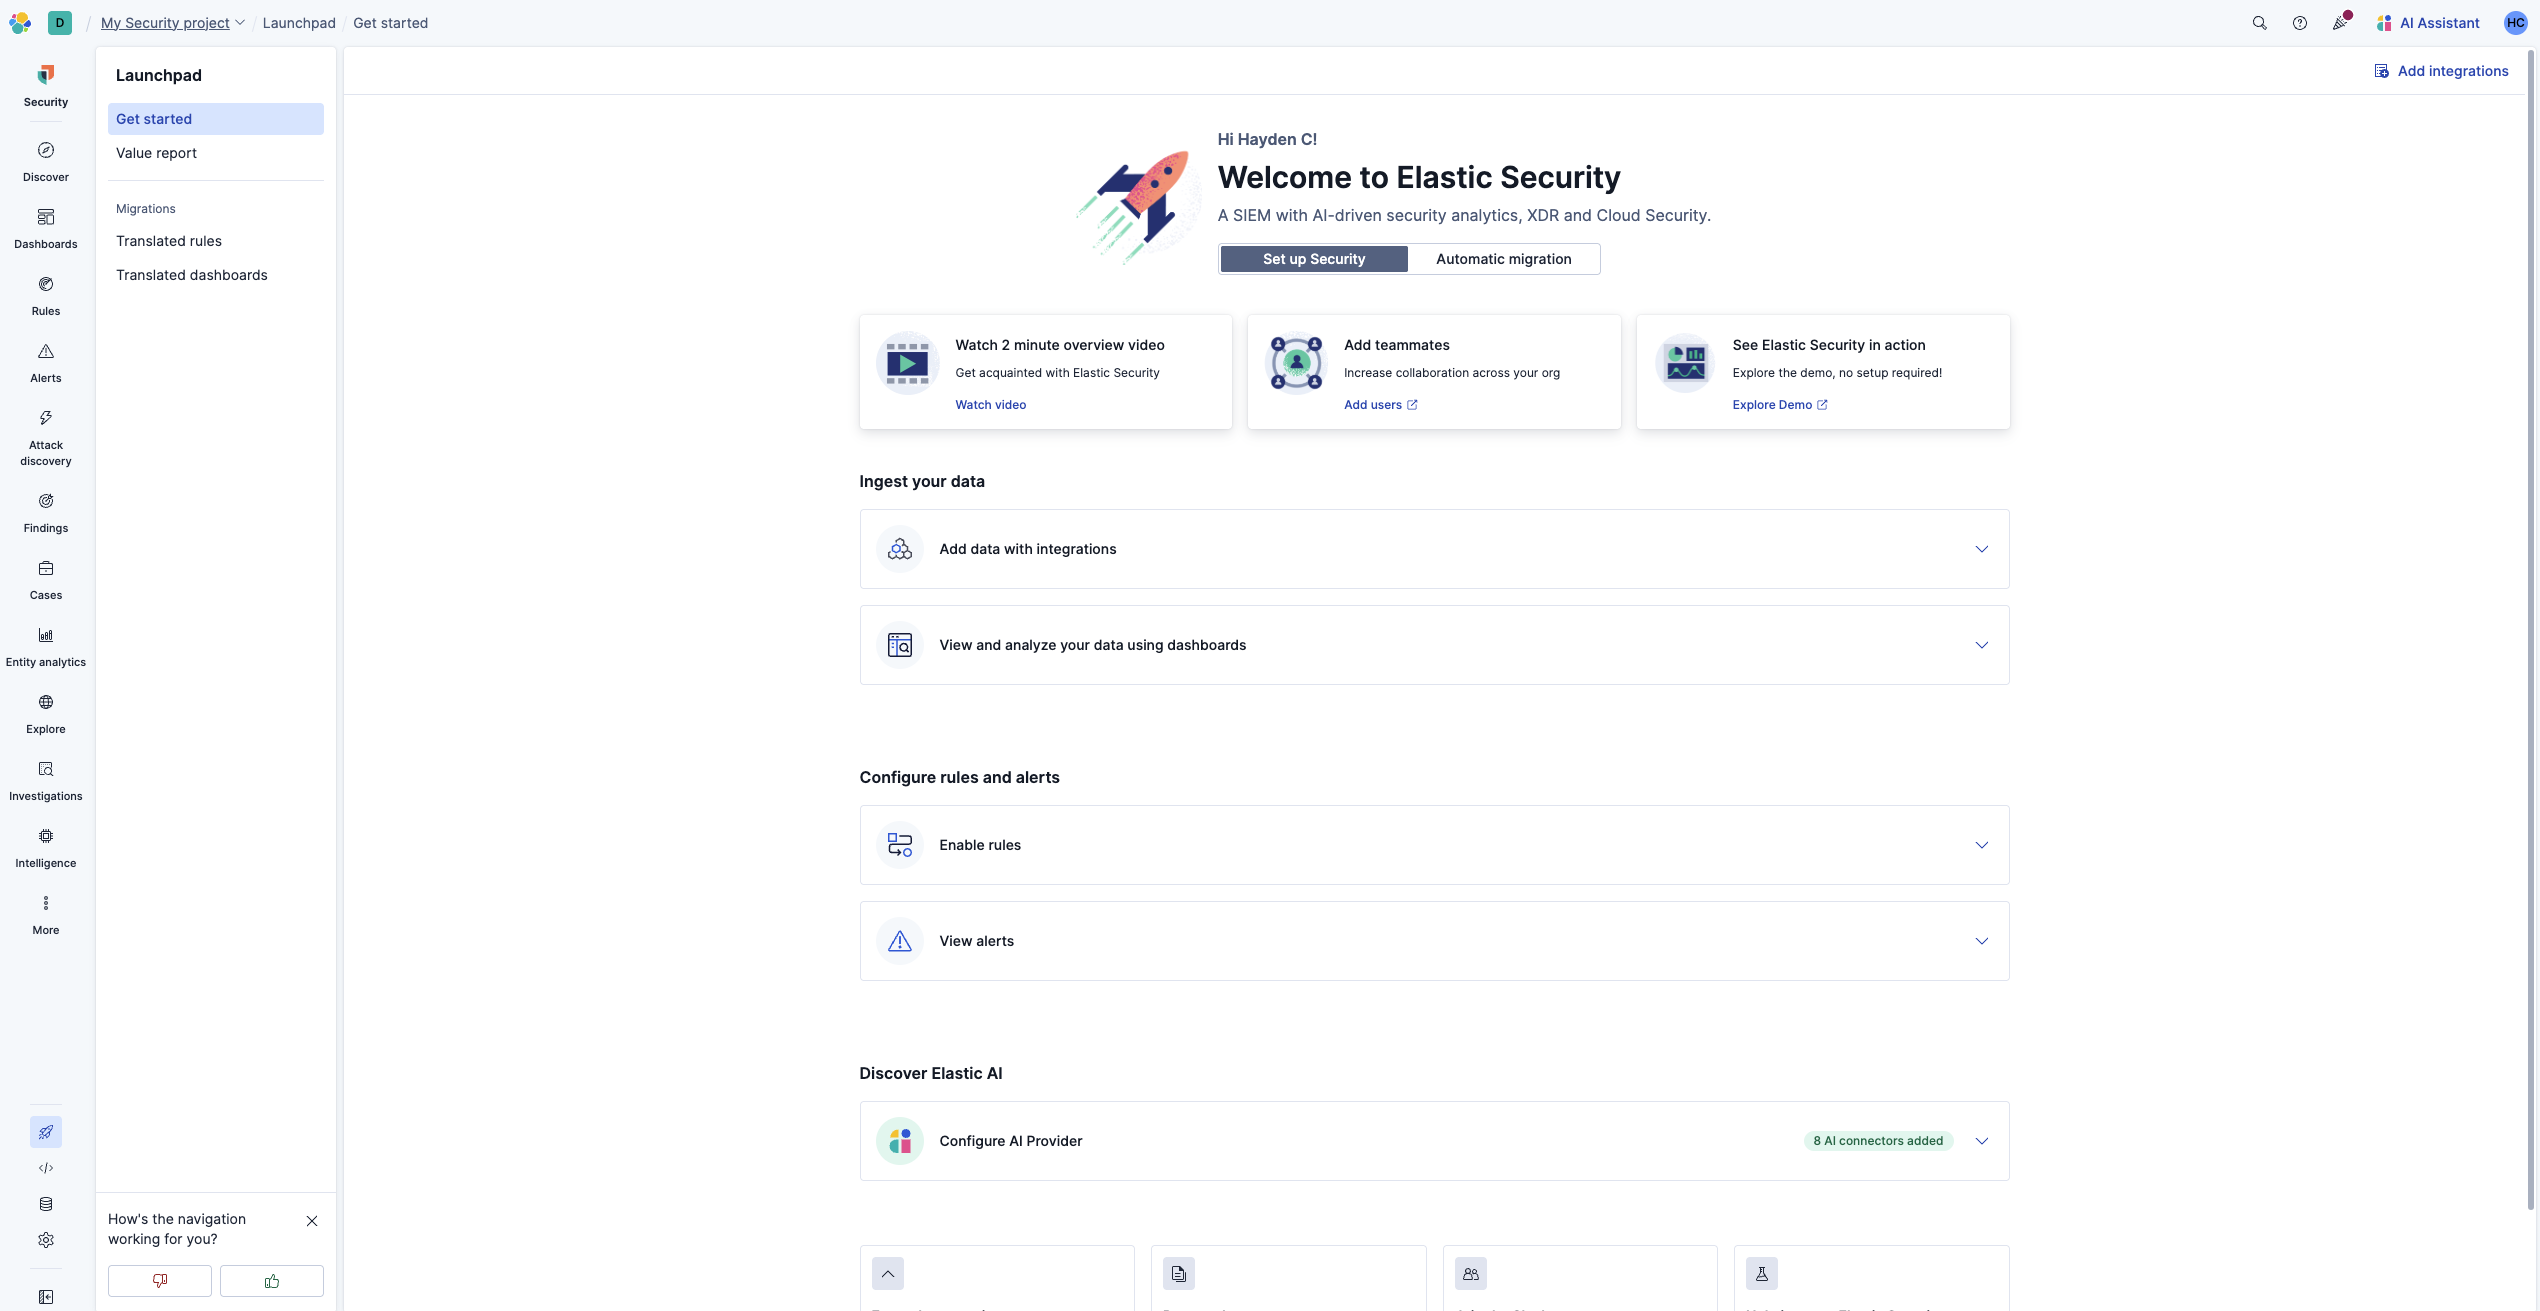
Task: Click Add integrations button
Action: coord(2441,71)
